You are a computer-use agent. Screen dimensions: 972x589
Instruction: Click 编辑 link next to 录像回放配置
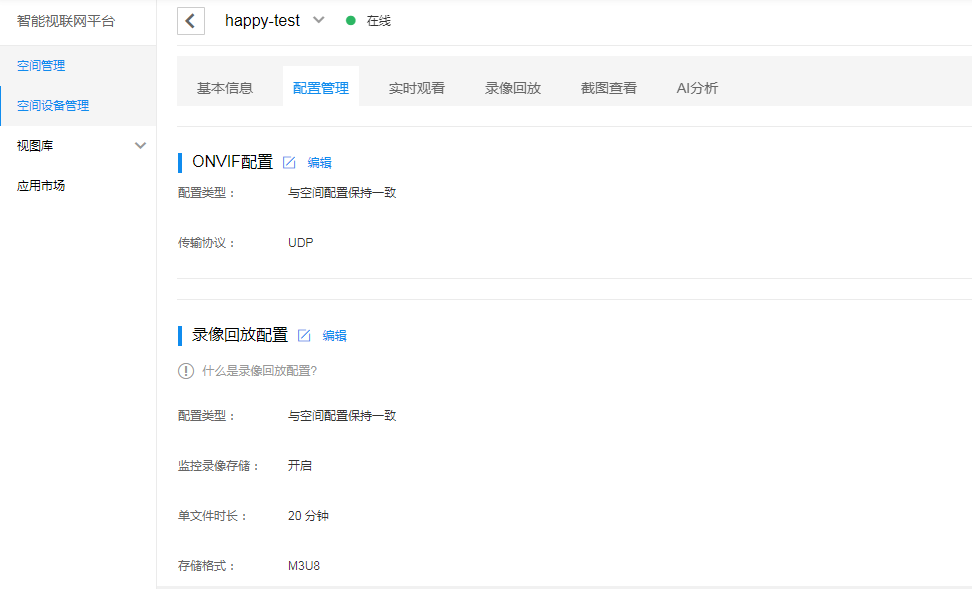pos(334,335)
